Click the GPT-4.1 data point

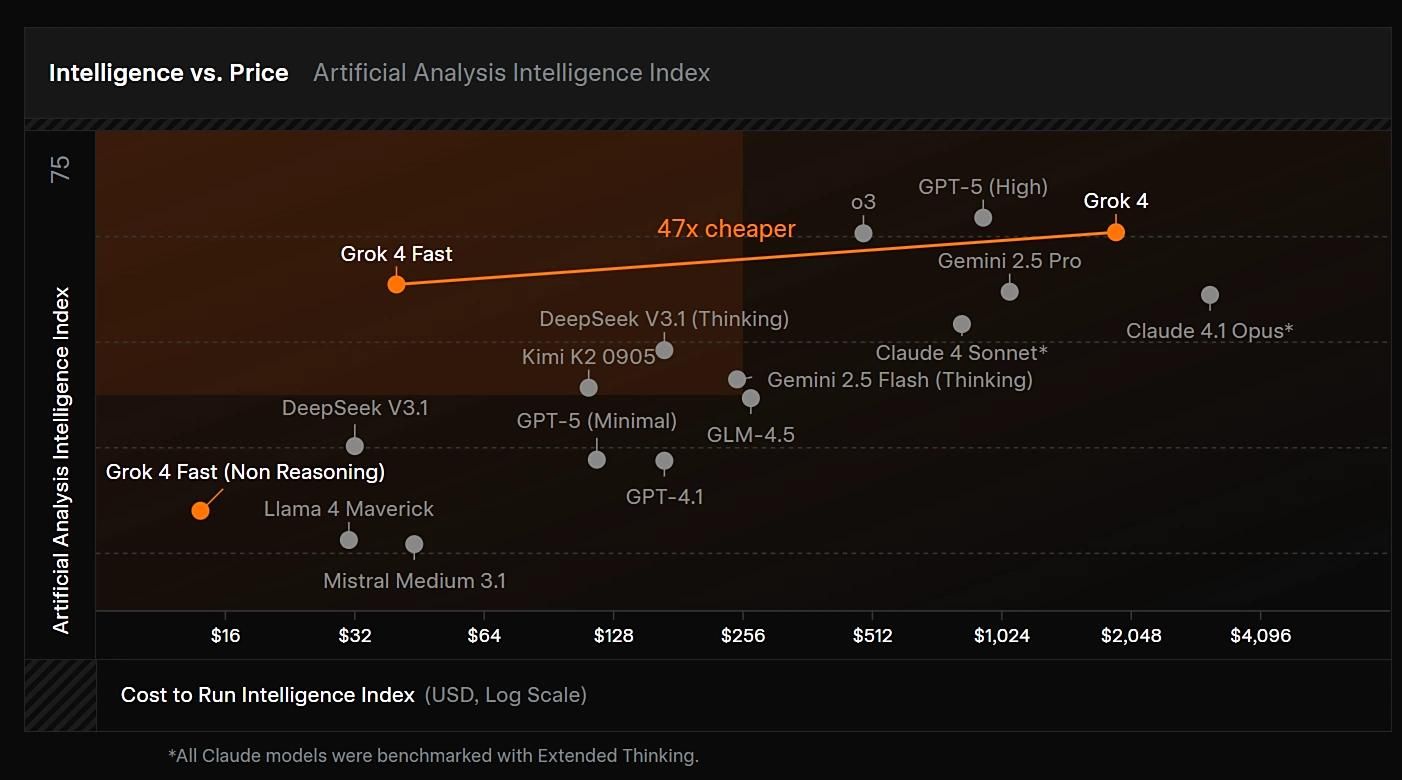(664, 461)
